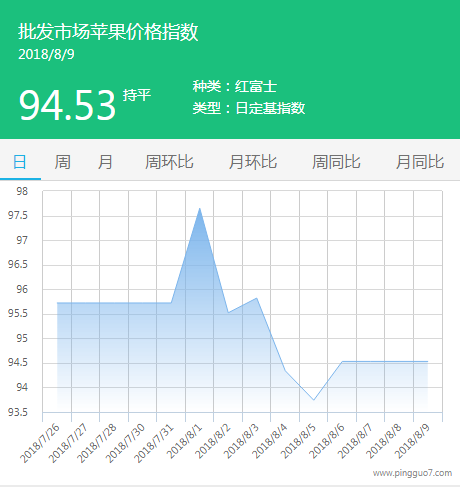The height and width of the screenshot is (487, 460).
Task: Click the index value 94.53
Action: (x=67, y=105)
